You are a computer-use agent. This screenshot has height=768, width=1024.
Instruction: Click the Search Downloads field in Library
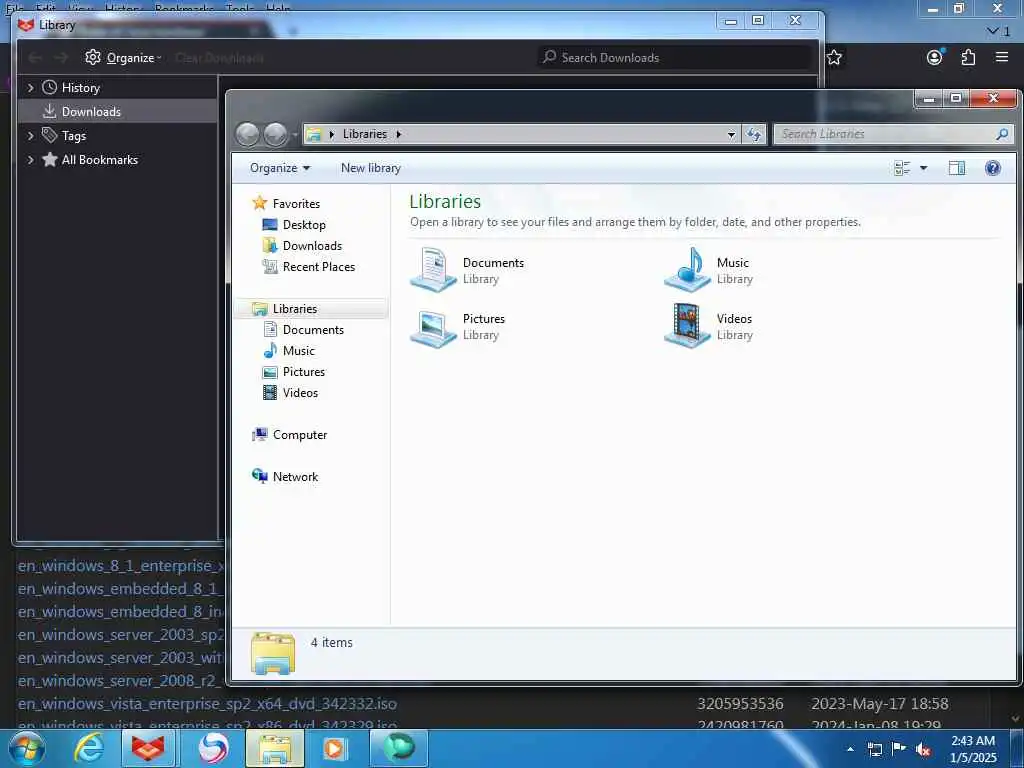[x=675, y=57]
